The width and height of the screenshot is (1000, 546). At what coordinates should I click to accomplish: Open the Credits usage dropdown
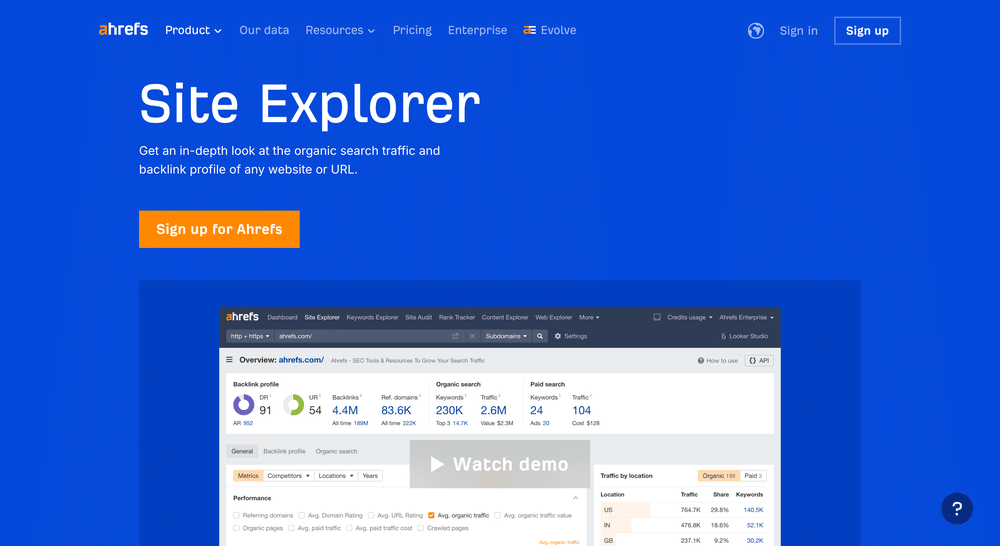click(x=689, y=317)
